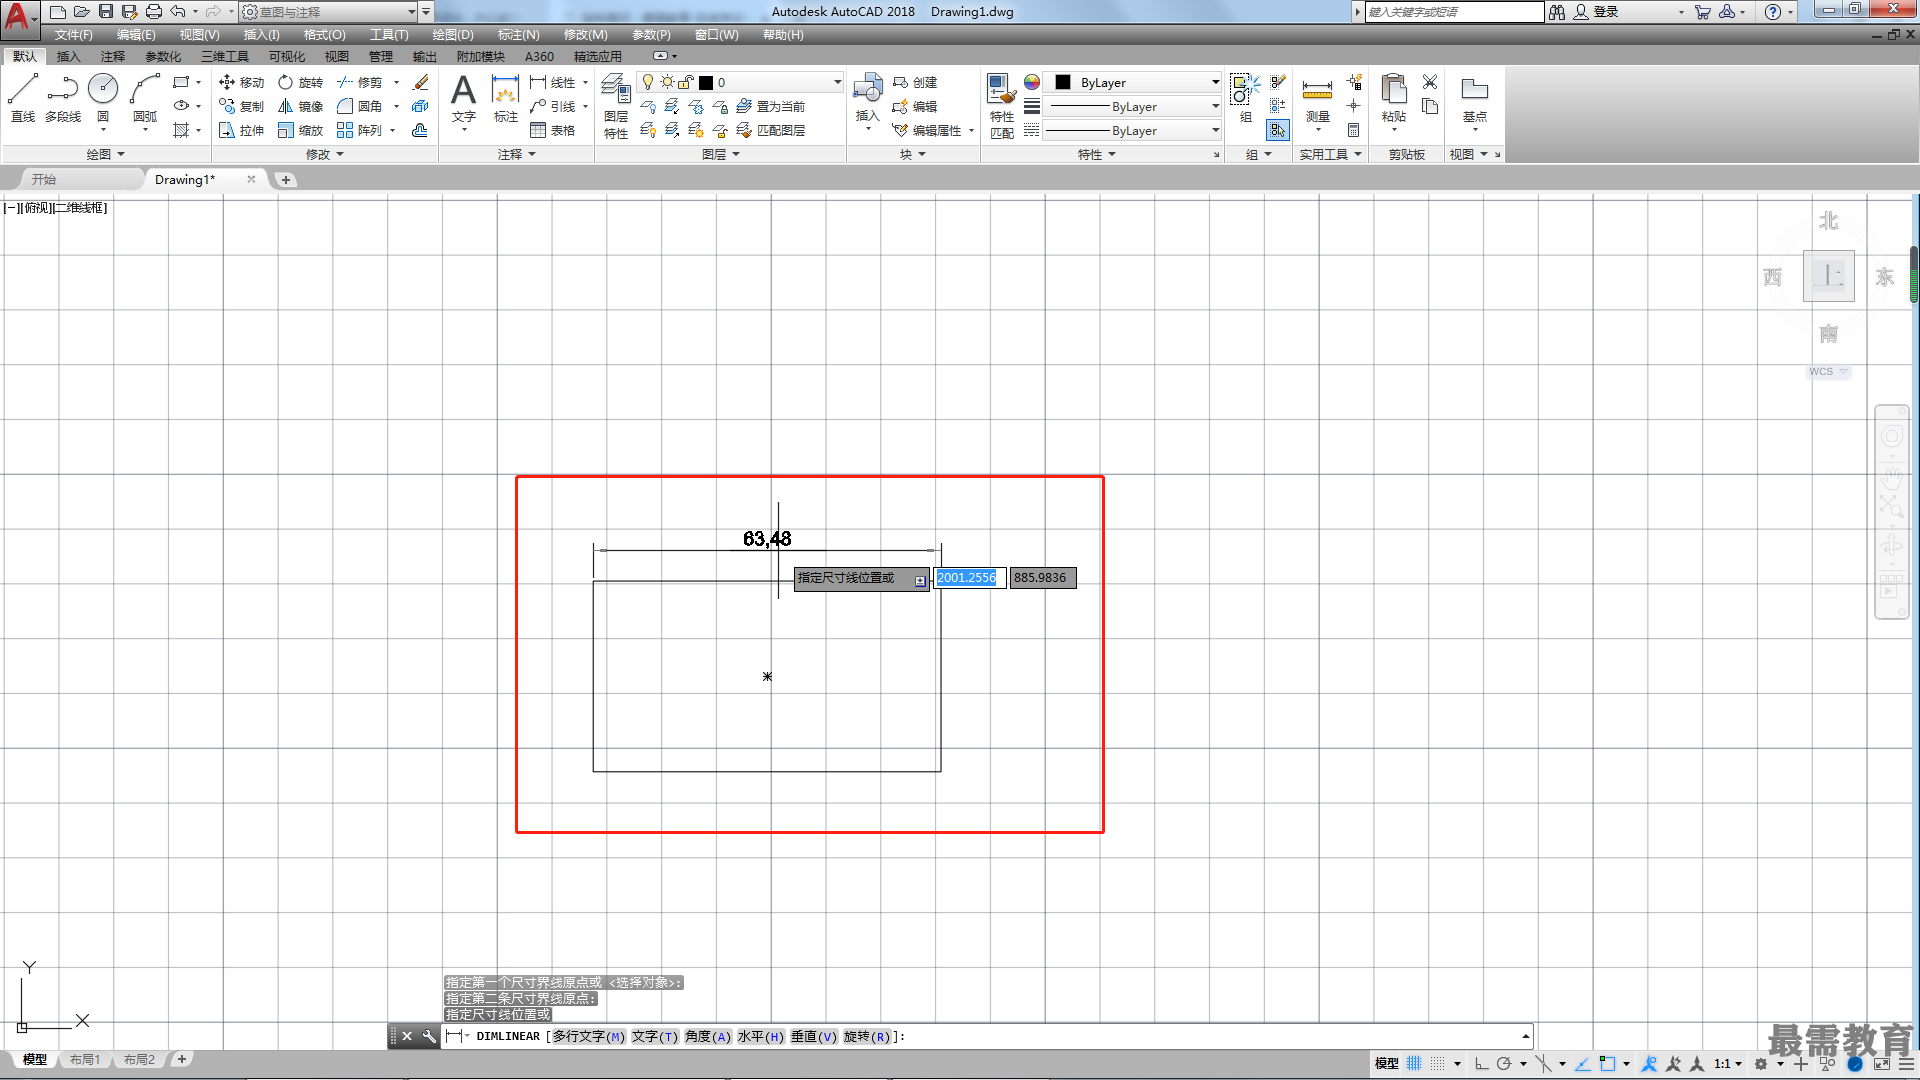The width and height of the screenshot is (1920, 1080).
Task: Click the search keyword input box
Action: click(1455, 11)
